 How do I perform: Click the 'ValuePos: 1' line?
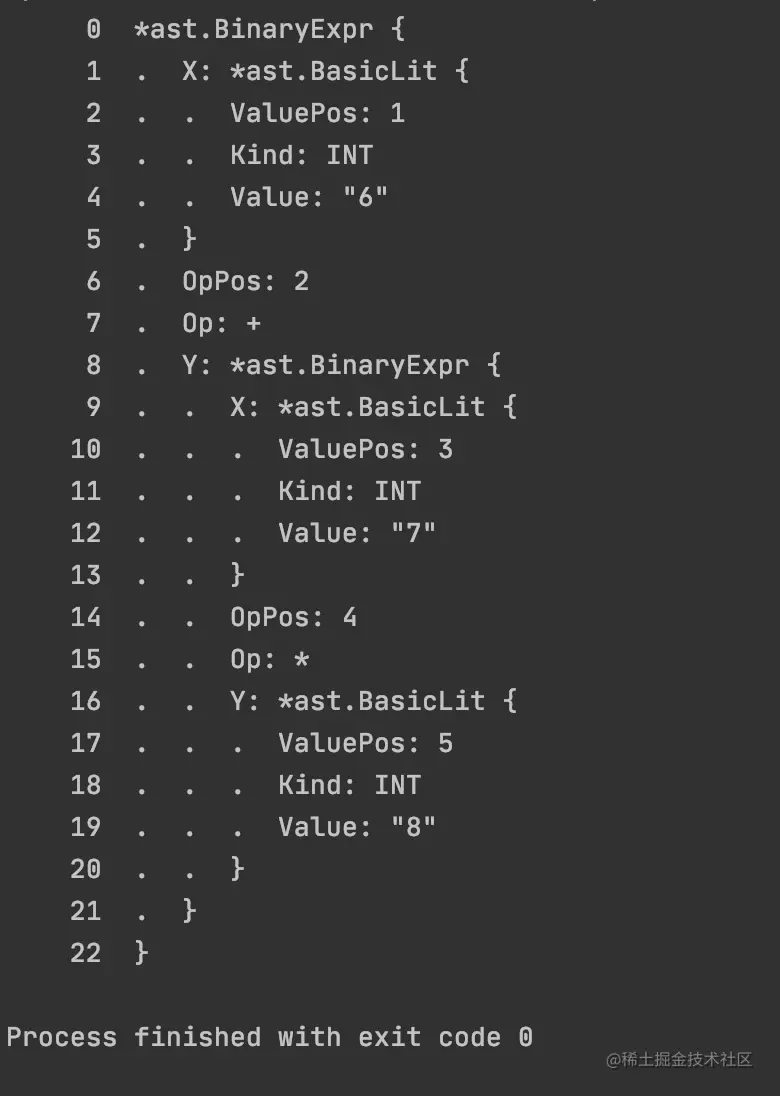[317, 113]
